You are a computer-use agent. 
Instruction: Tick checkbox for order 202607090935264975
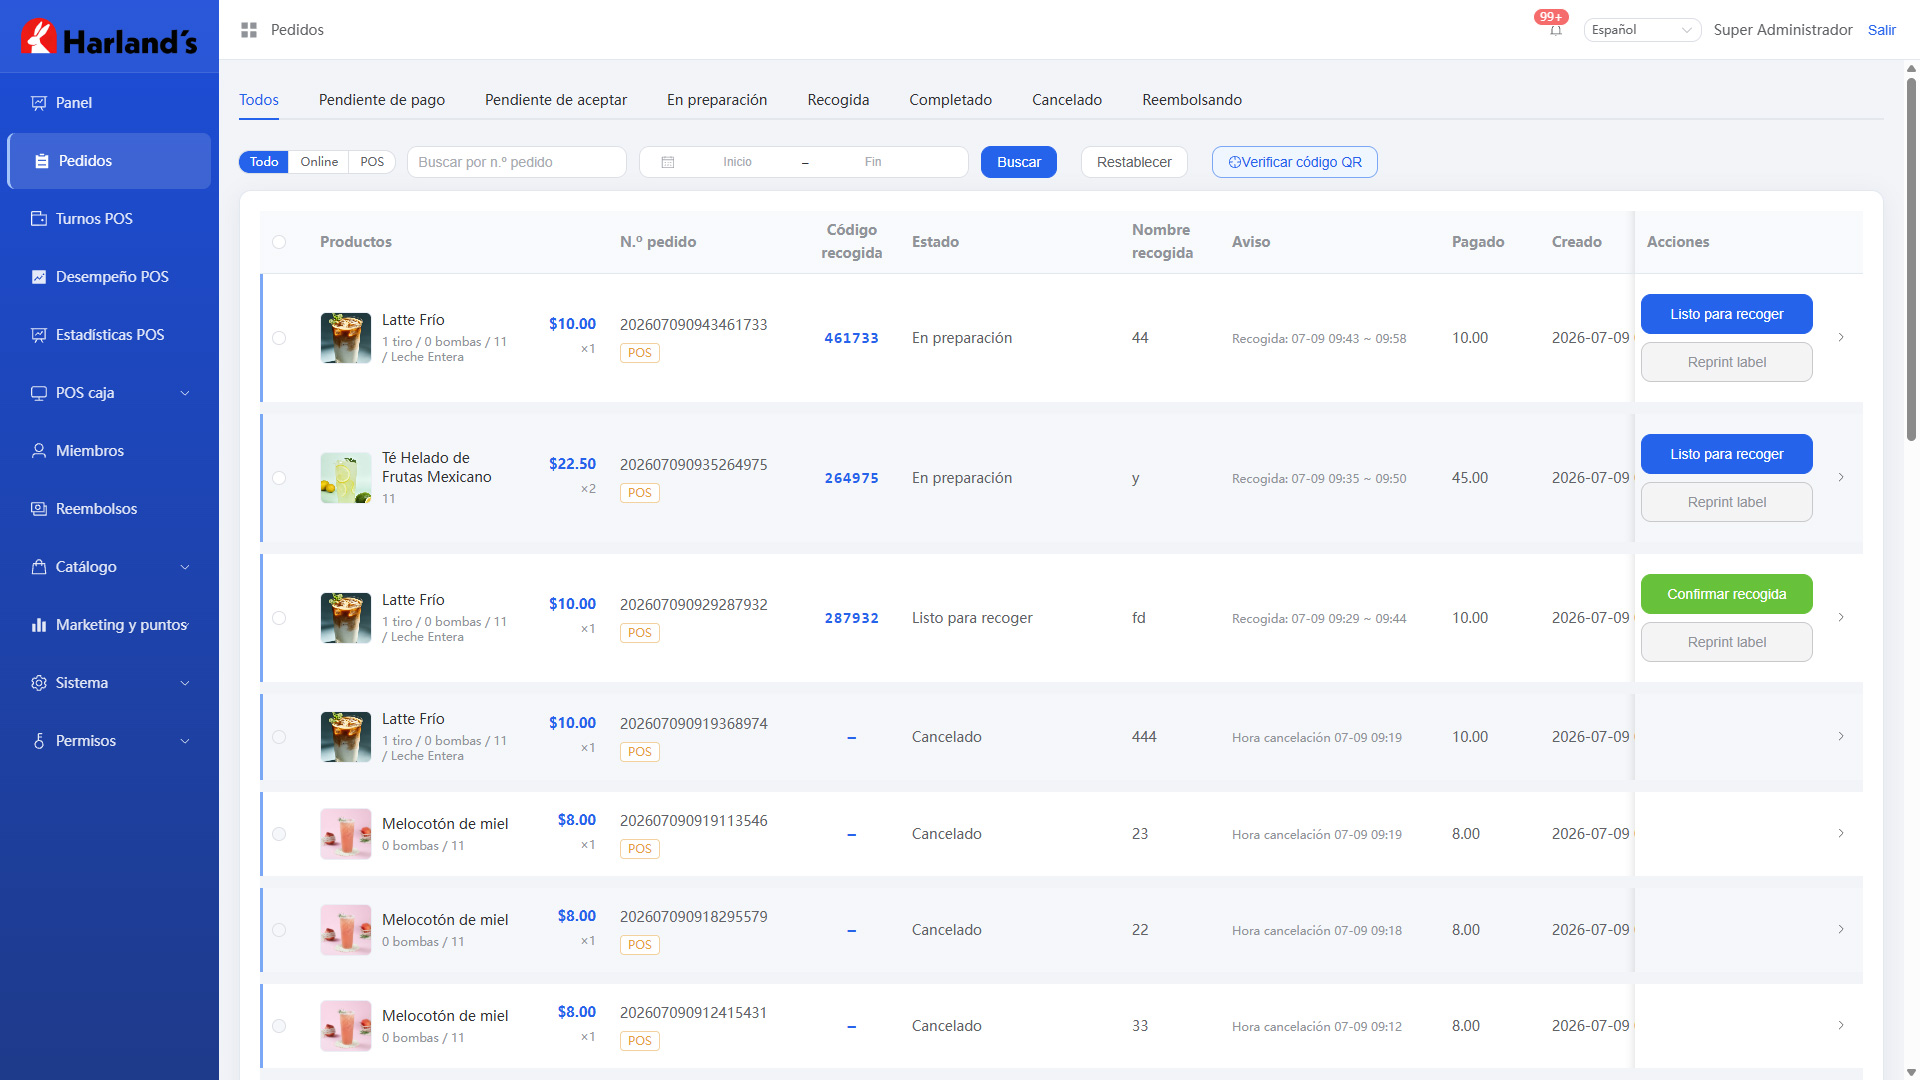[x=279, y=478]
